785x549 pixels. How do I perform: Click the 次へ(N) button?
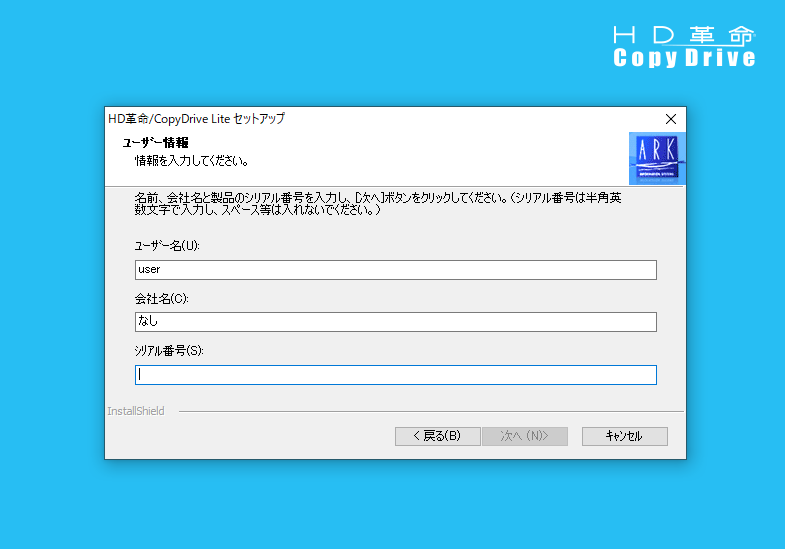click(x=525, y=436)
